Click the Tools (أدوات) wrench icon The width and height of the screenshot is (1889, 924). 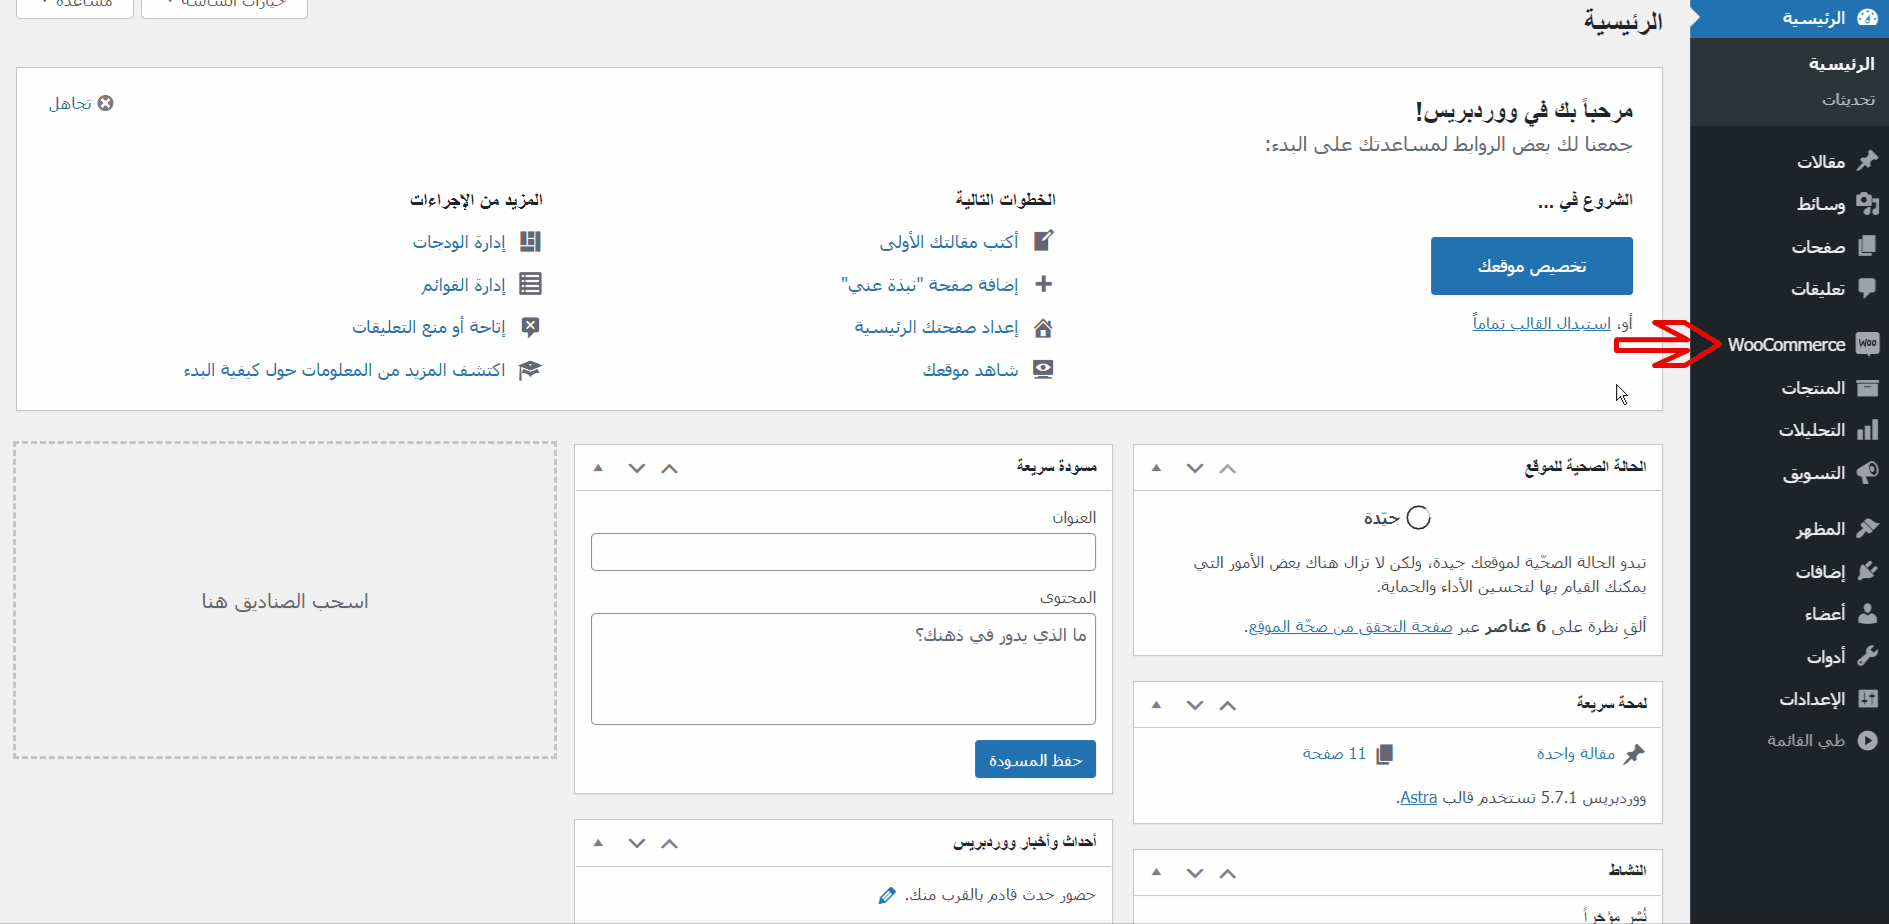click(1866, 656)
